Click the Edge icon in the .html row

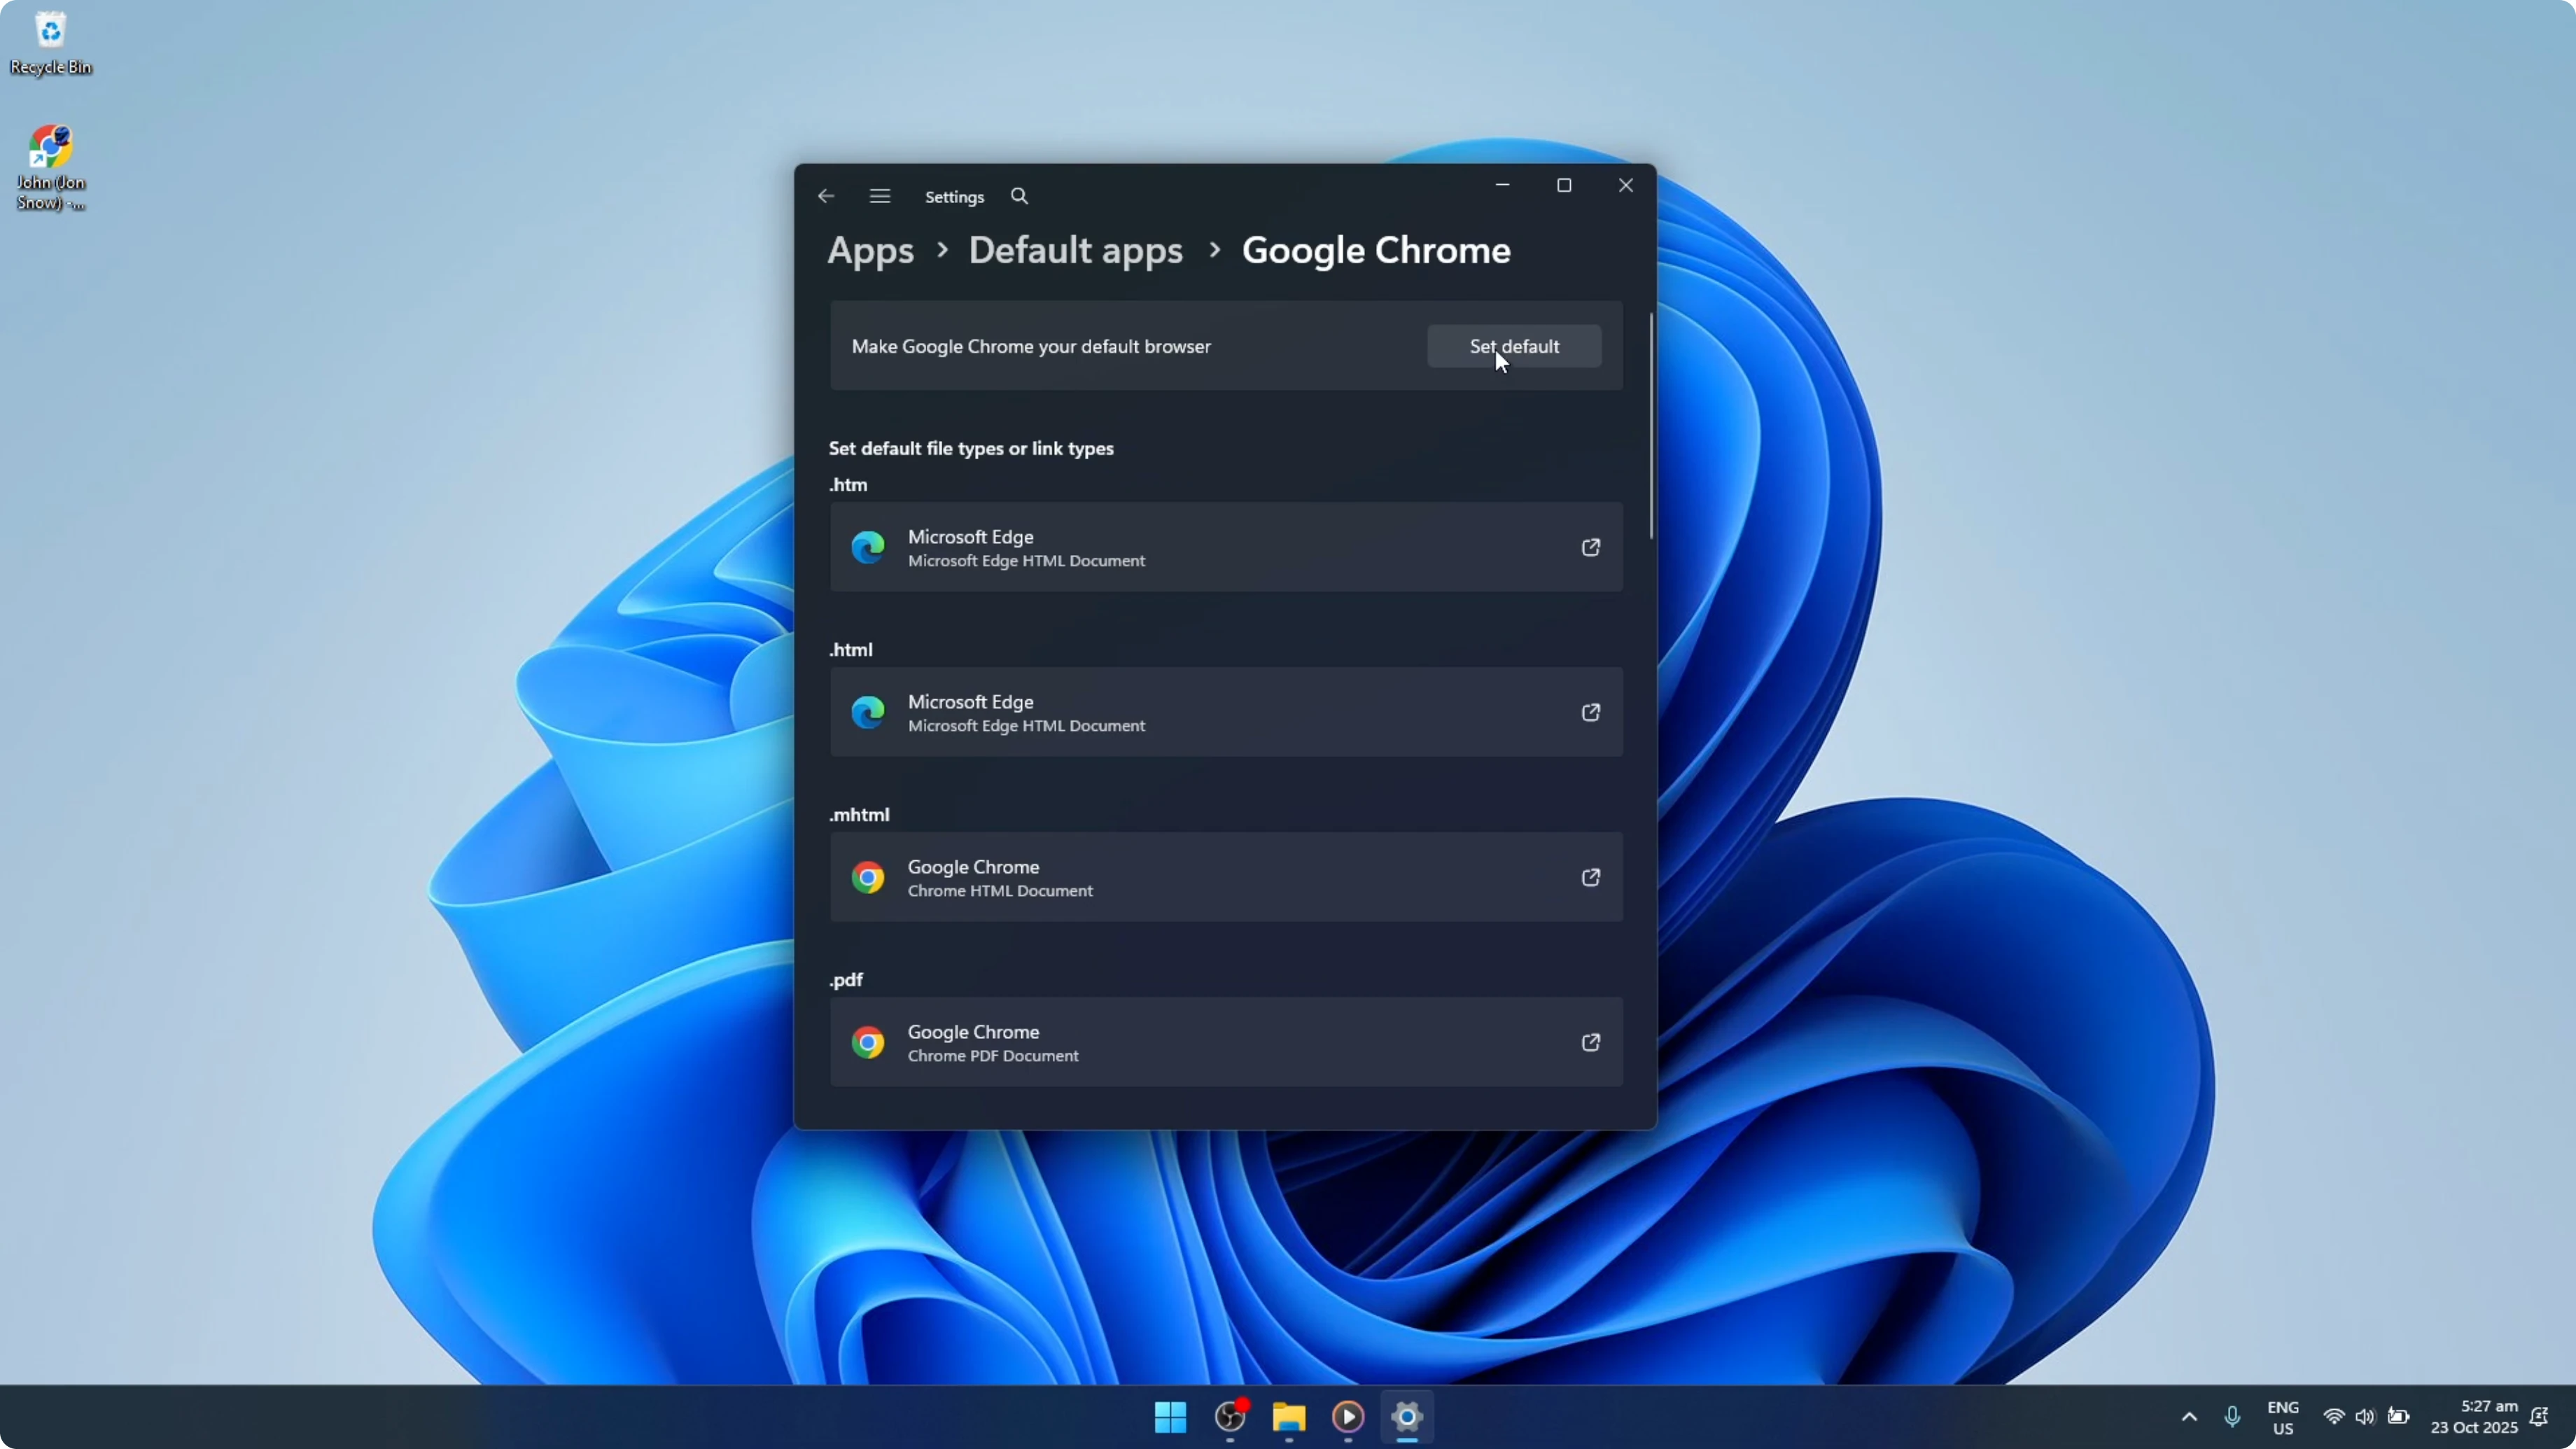[867, 712]
